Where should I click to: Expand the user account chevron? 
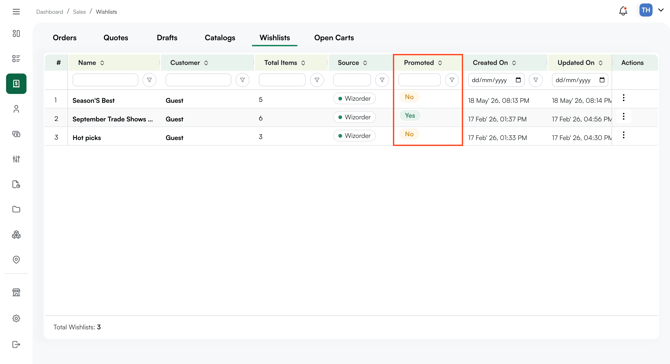[661, 10]
